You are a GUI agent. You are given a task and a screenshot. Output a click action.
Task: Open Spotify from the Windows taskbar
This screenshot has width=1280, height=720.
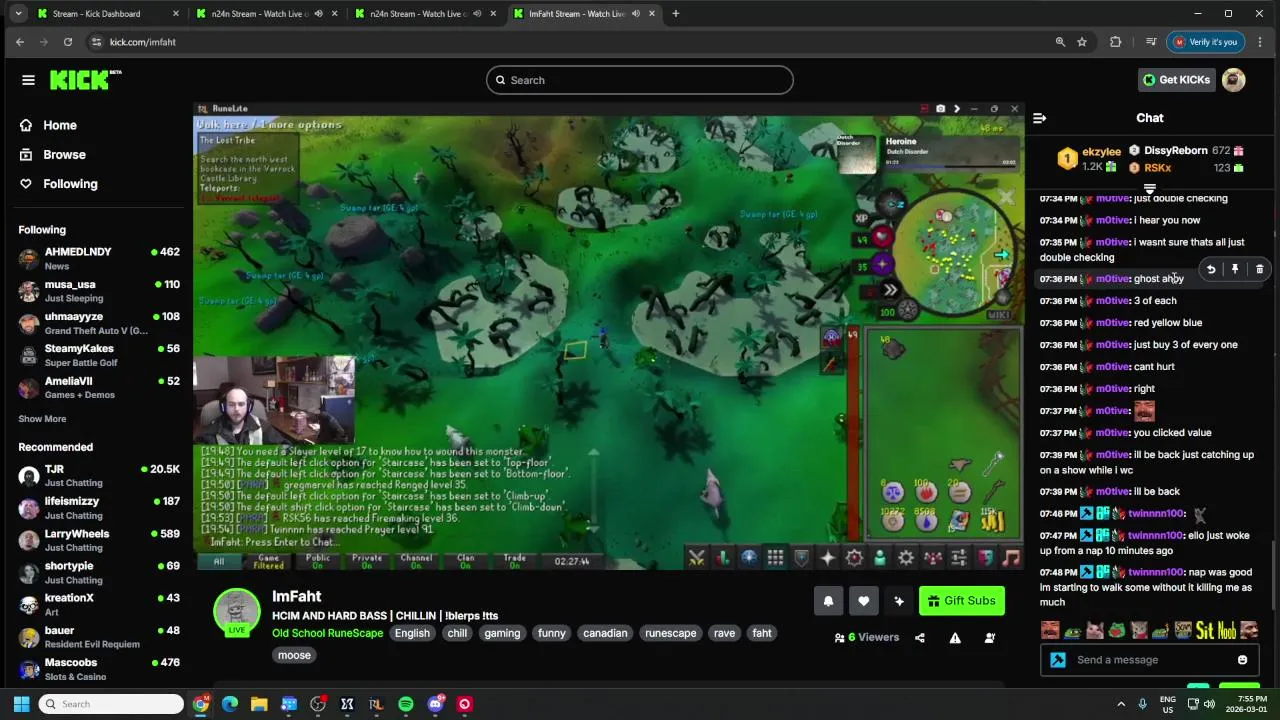tap(405, 704)
